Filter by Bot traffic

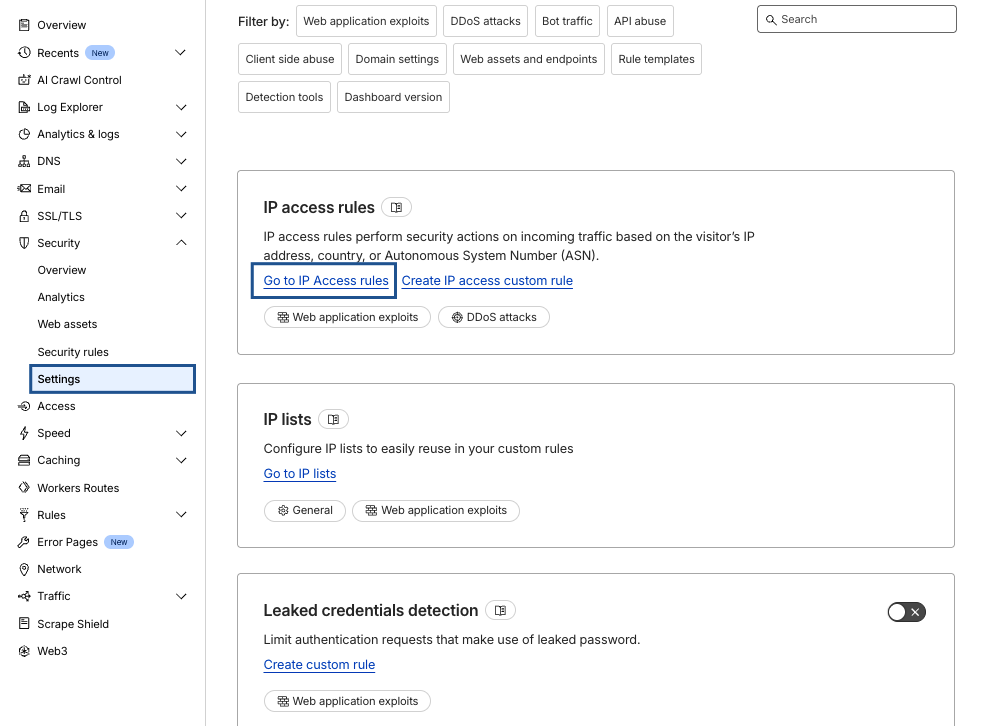pos(567,21)
